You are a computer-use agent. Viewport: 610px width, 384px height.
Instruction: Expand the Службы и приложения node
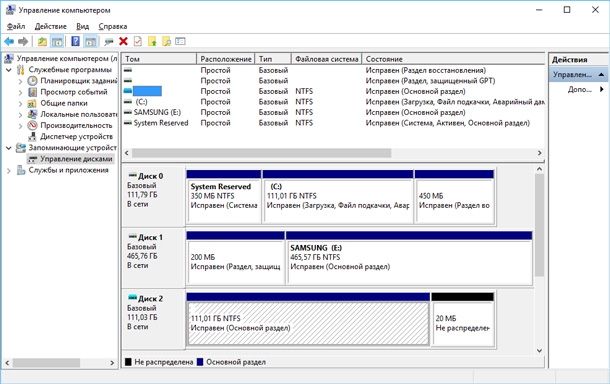pyautogui.click(x=9, y=170)
